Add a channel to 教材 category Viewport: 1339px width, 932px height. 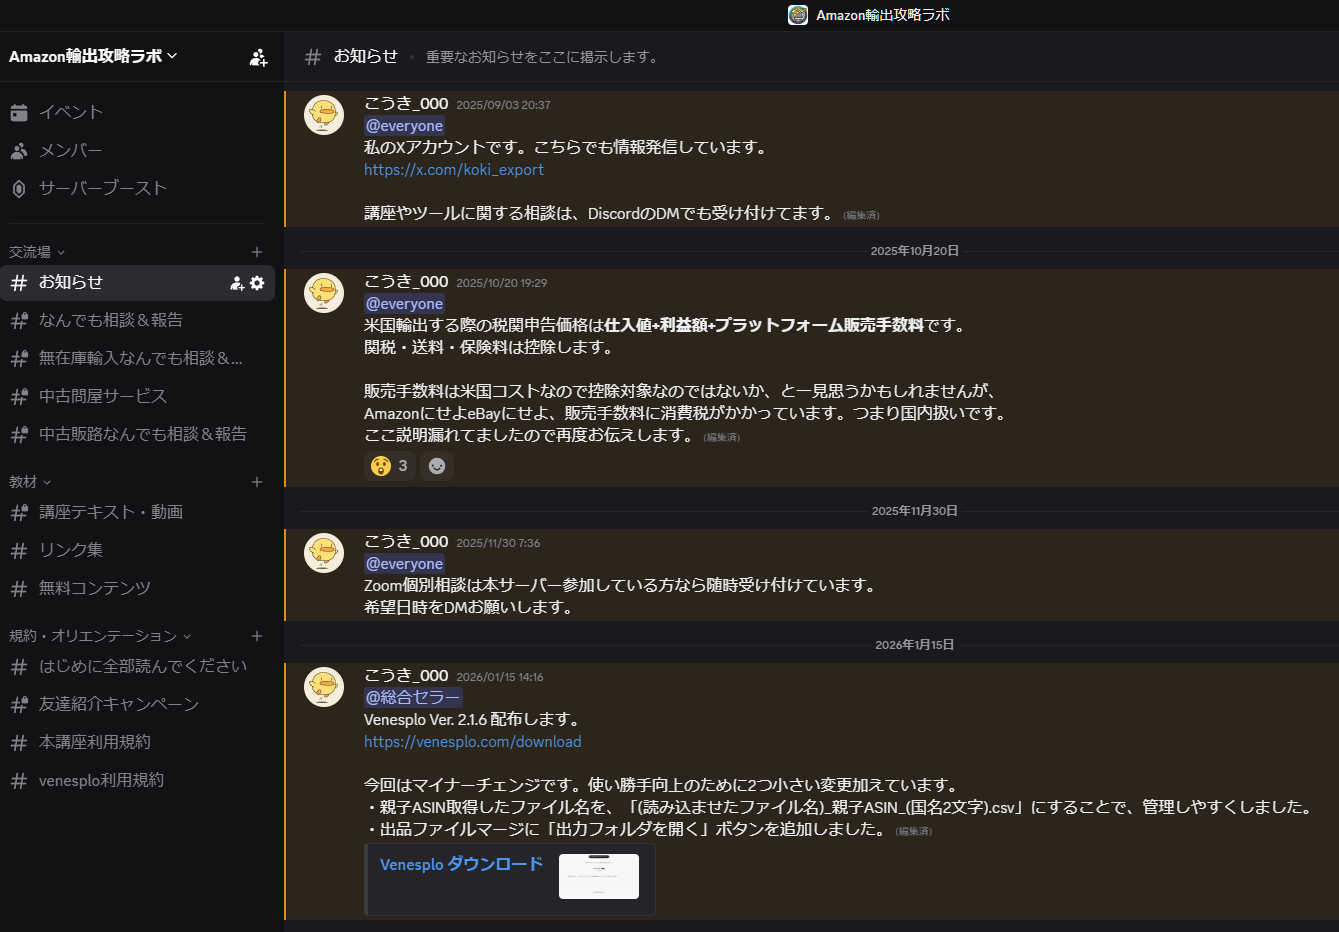[257, 482]
